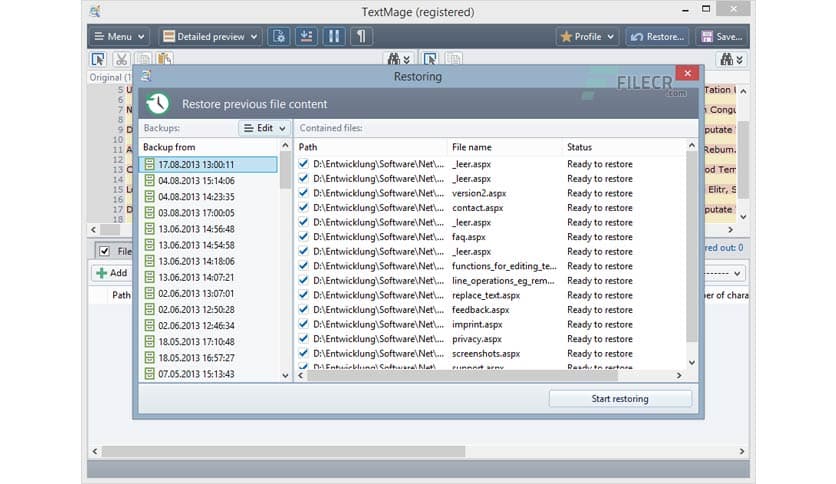Image resolution: width=836 pixels, height=484 pixels.
Task: Click the select cursor icon in Original pane
Action: (x=98, y=59)
